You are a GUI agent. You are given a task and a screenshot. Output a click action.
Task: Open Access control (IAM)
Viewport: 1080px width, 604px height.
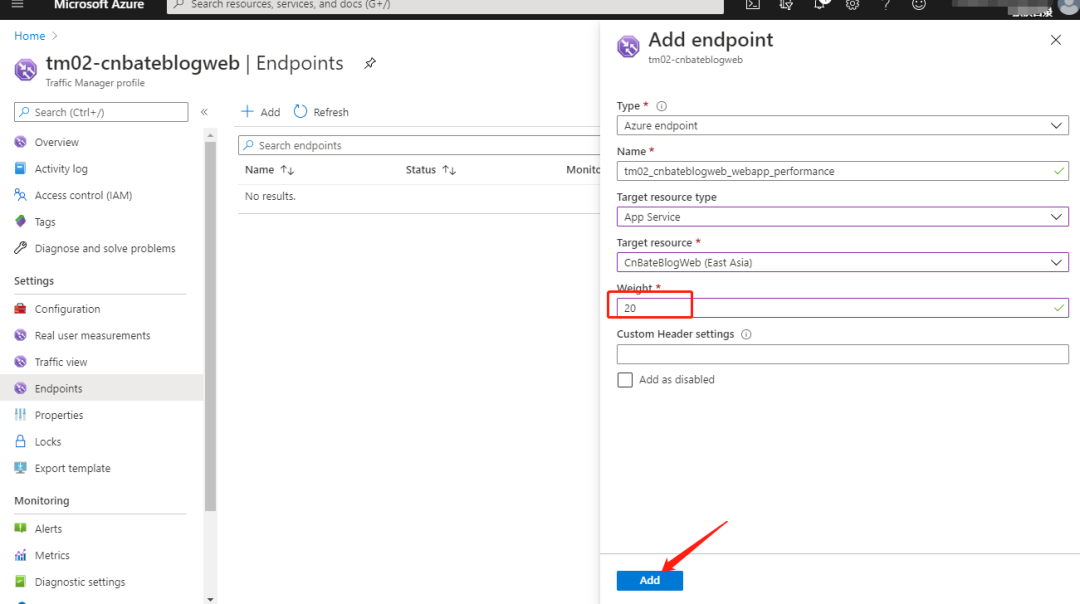point(83,195)
